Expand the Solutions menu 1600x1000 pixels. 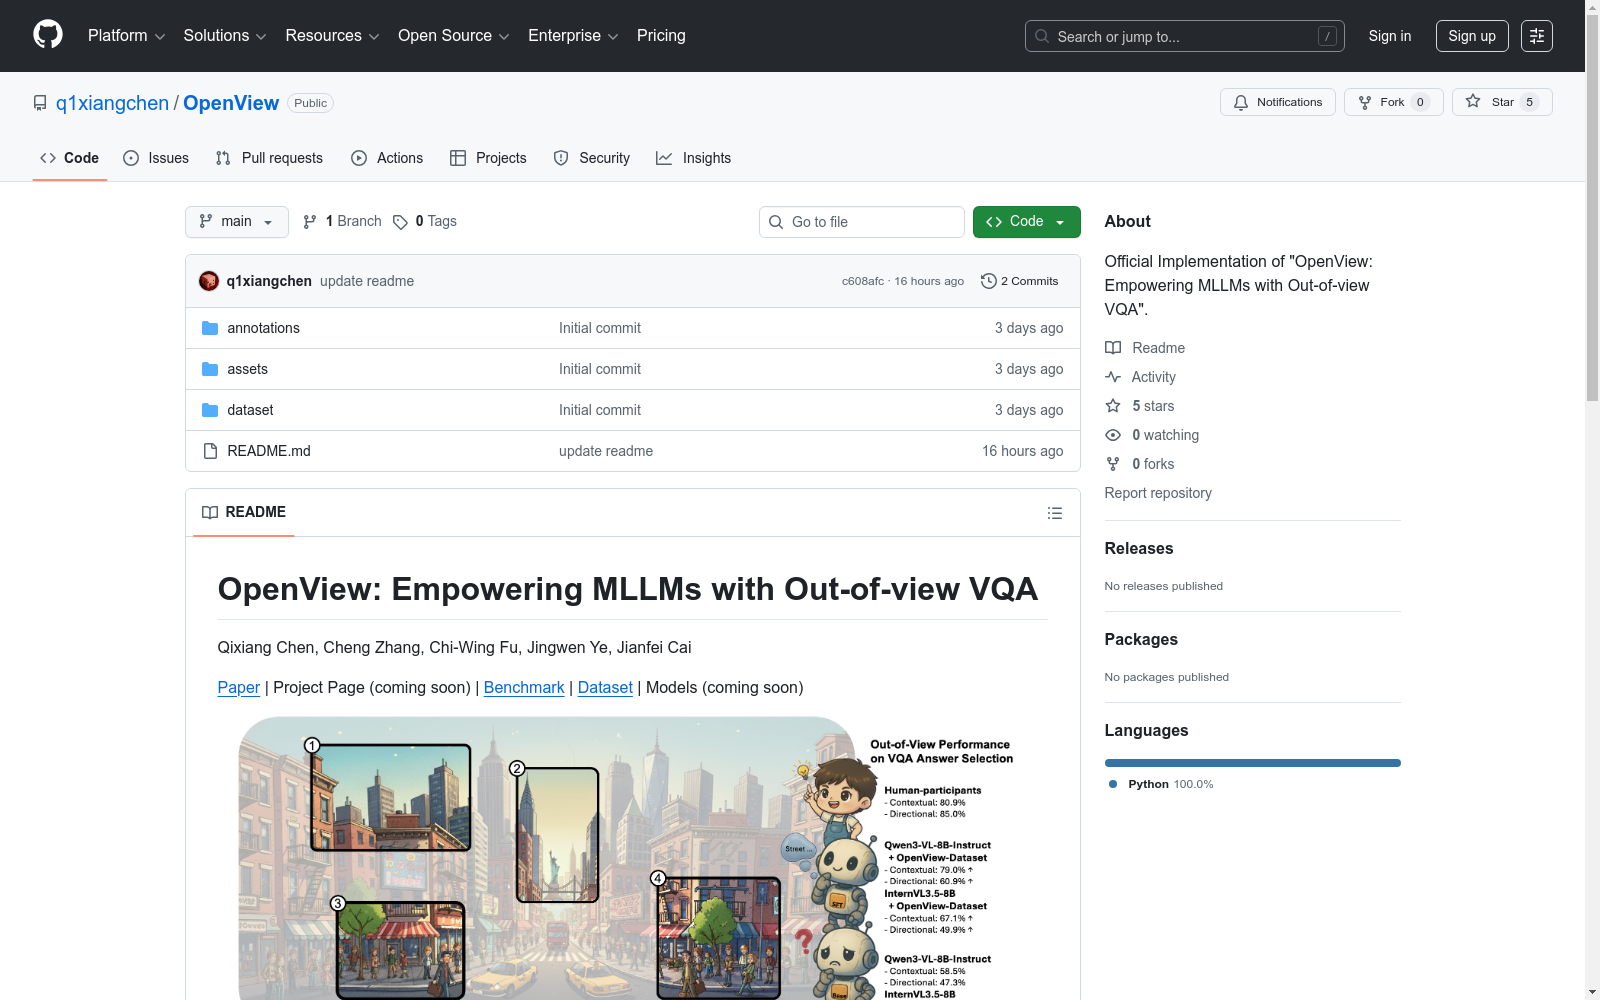[x=225, y=35]
